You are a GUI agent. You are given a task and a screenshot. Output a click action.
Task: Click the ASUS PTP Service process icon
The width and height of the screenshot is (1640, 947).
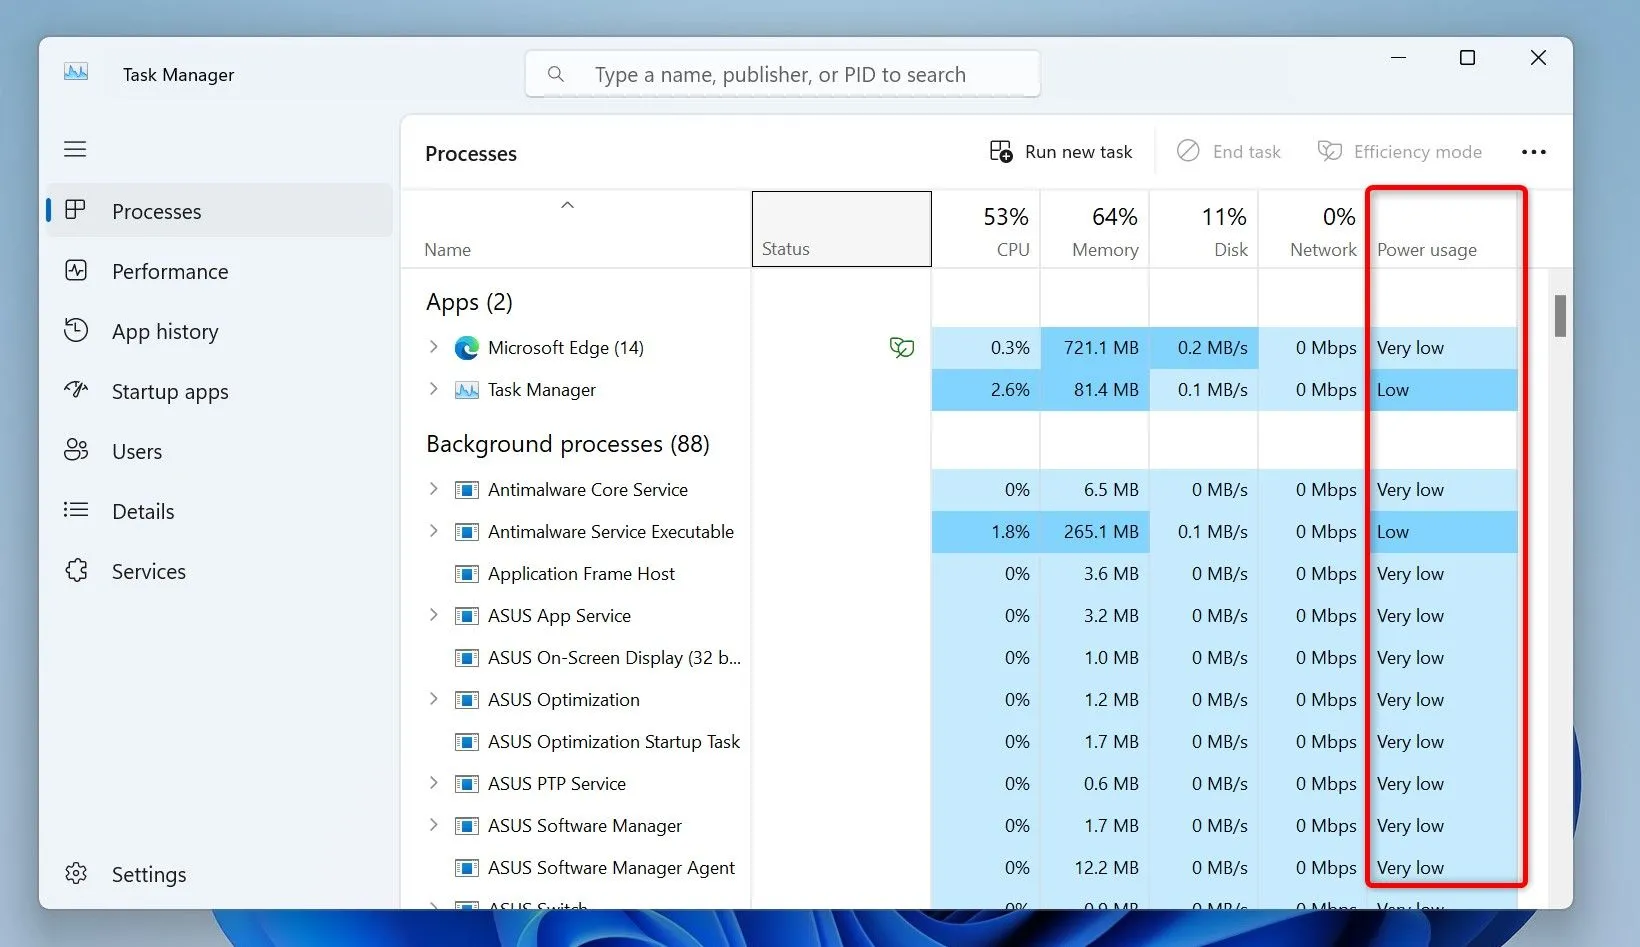point(466,784)
